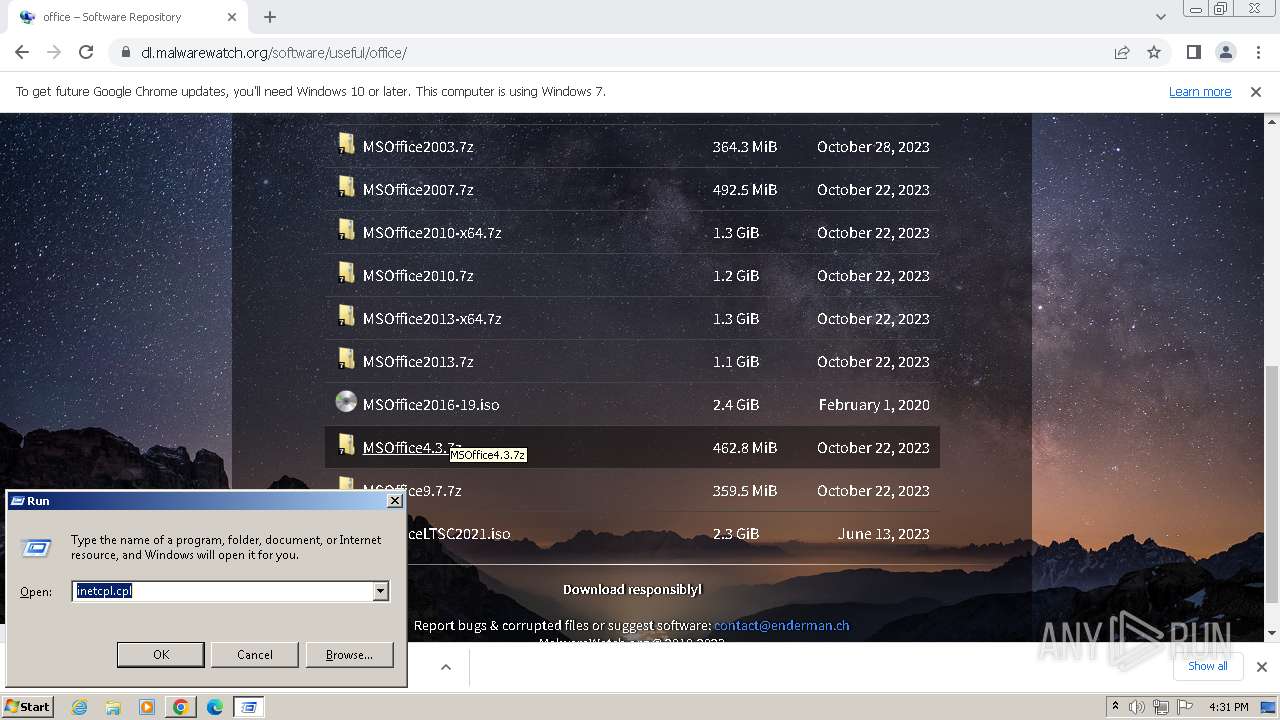Viewport: 1280px width, 720px height.
Task: Open Microsoft Edge from taskbar
Action: click(x=214, y=707)
